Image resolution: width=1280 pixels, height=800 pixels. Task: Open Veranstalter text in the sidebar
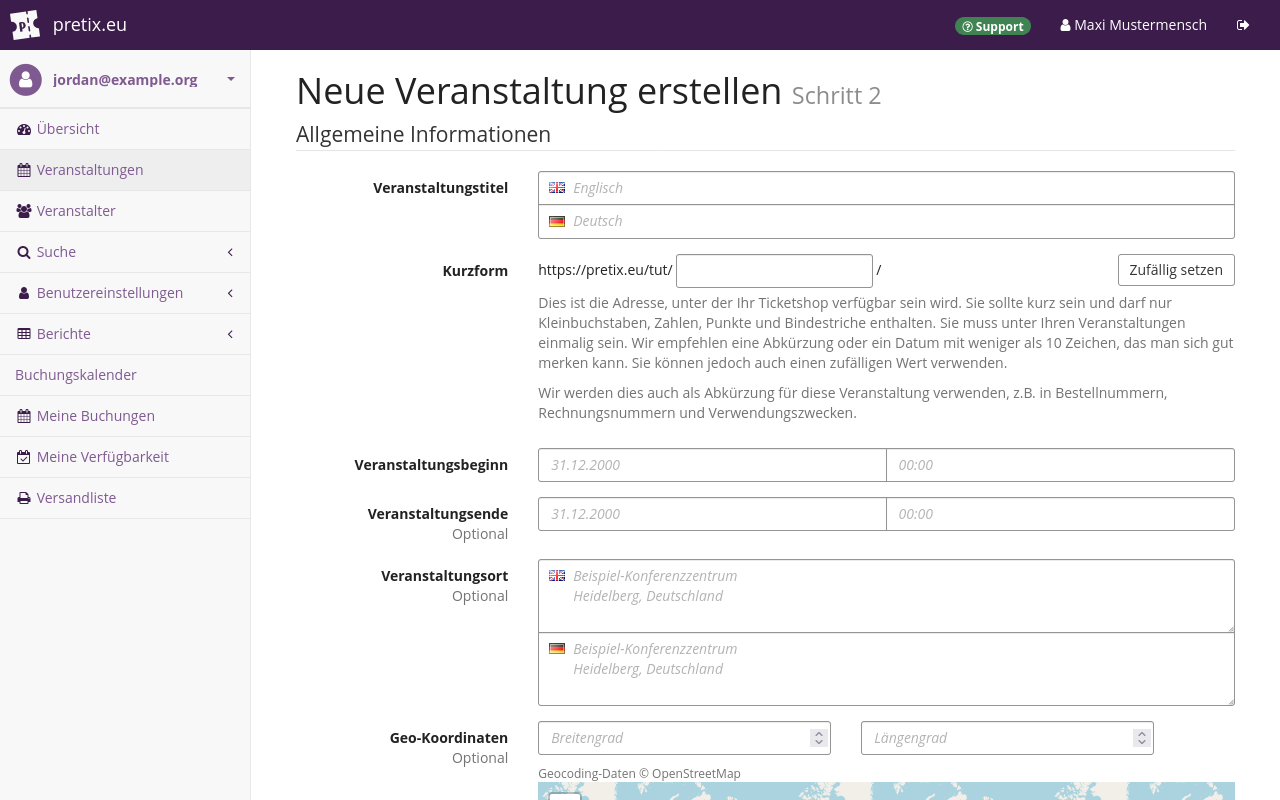76,211
